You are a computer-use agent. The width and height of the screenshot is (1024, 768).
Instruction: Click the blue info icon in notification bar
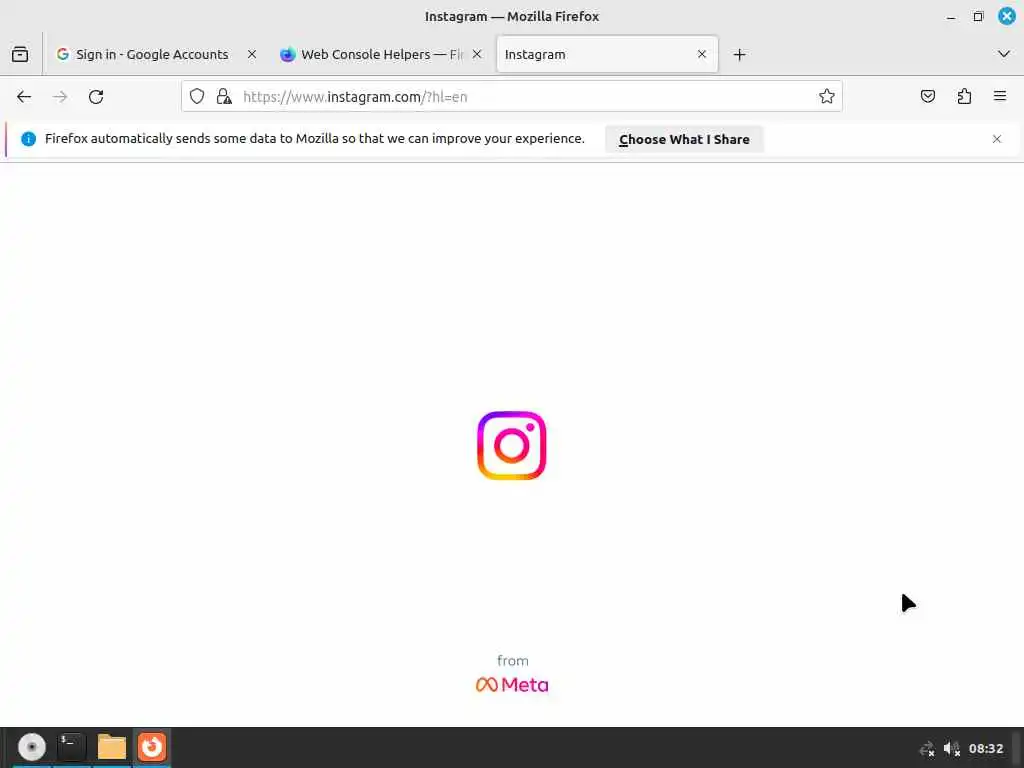(x=28, y=139)
